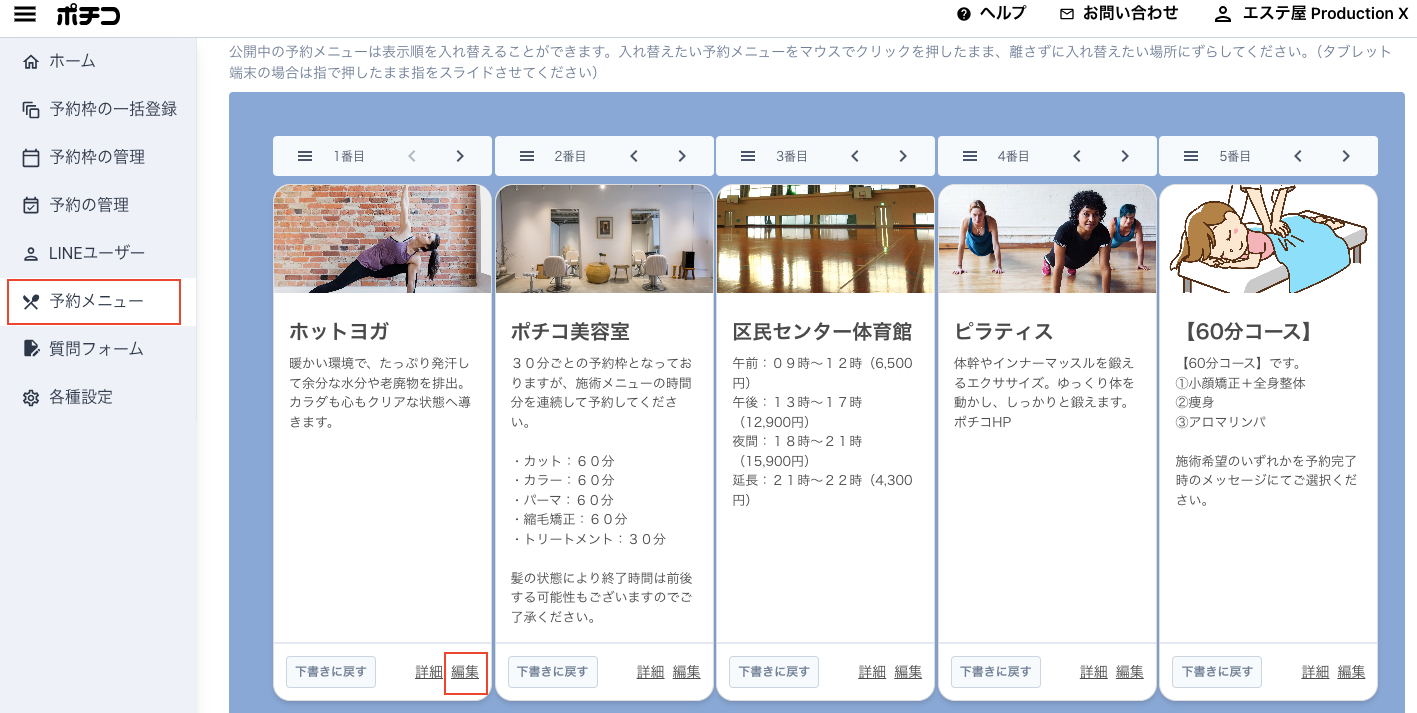Click the お問い合わせ envelope icon
This screenshot has width=1417, height=713.
tap(1066, 14)
